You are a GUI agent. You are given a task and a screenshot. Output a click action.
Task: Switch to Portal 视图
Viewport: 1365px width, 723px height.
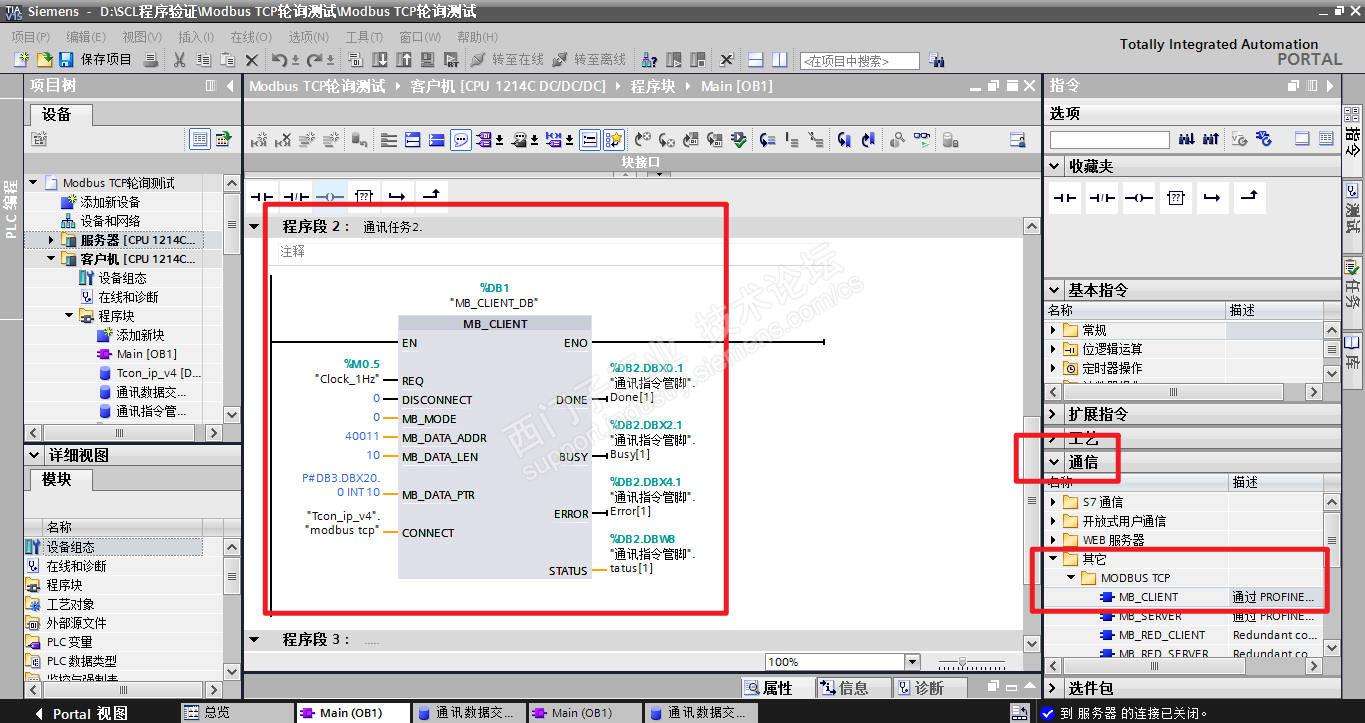pyautogui.click(x=81, y=713)
